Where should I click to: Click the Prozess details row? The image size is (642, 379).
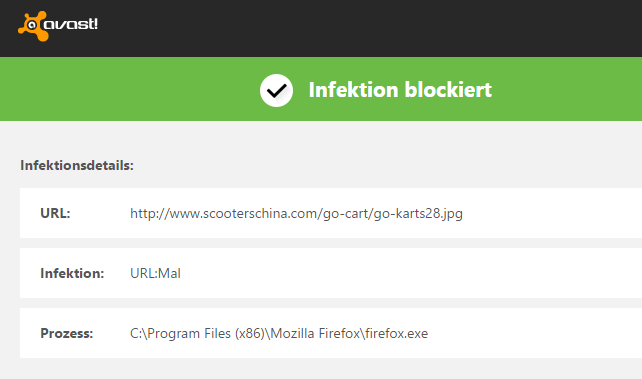(x=331, y=333)
